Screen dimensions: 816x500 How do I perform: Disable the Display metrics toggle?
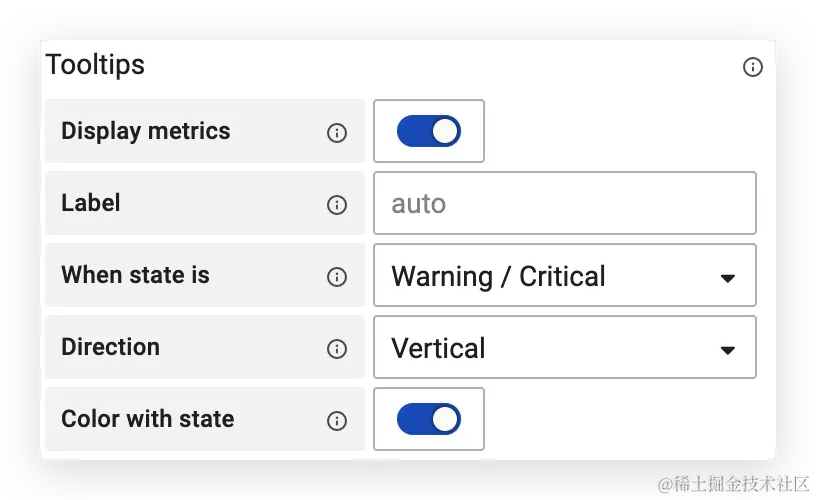tap(429, 131)
